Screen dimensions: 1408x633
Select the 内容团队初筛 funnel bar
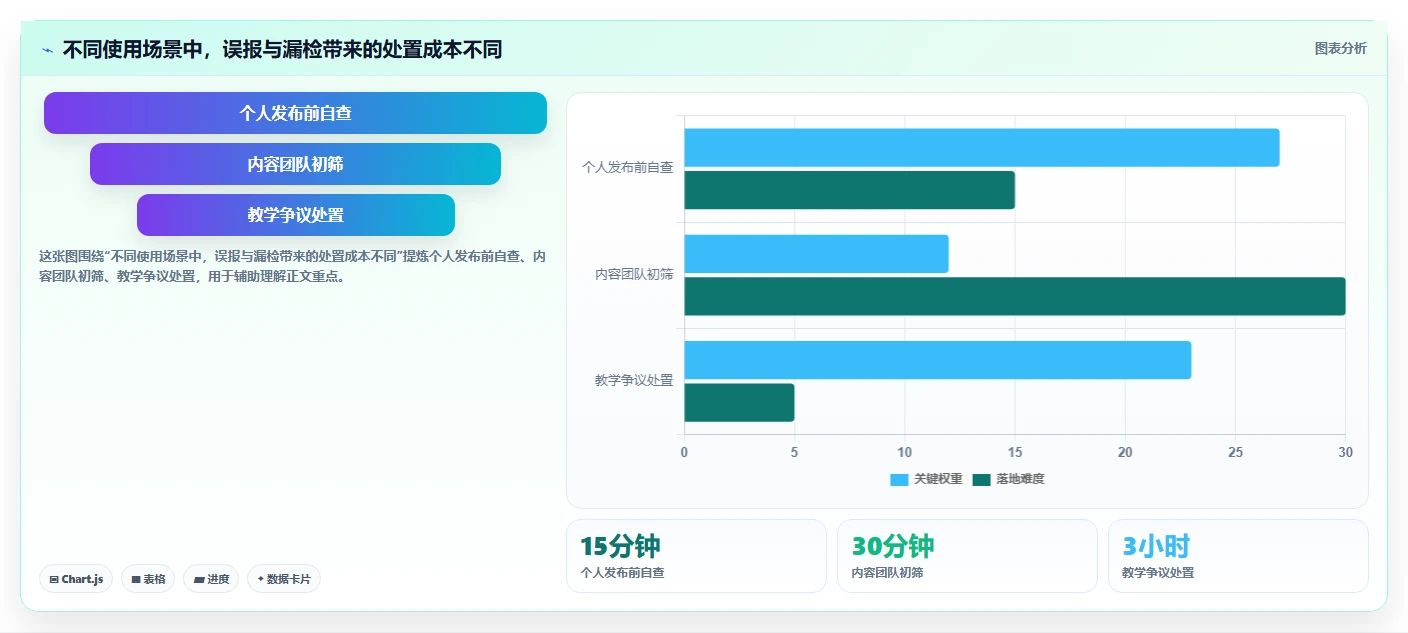295,164
